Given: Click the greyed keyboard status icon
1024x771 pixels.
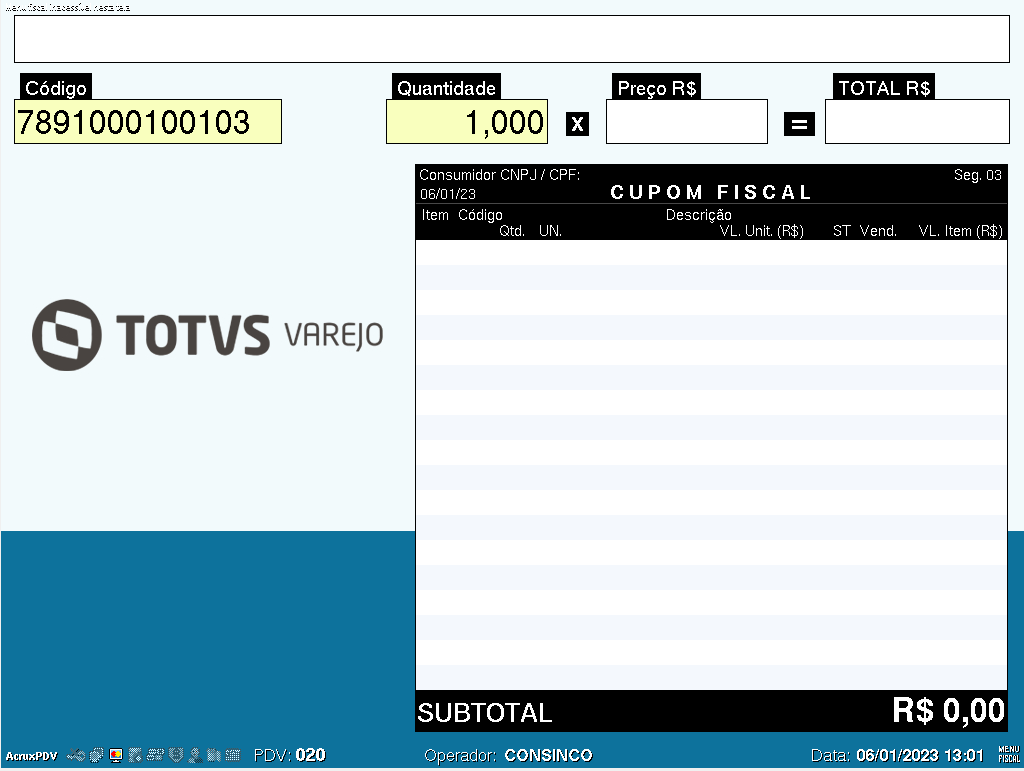Looking at the screenshot, I should [x=233, y=755].
